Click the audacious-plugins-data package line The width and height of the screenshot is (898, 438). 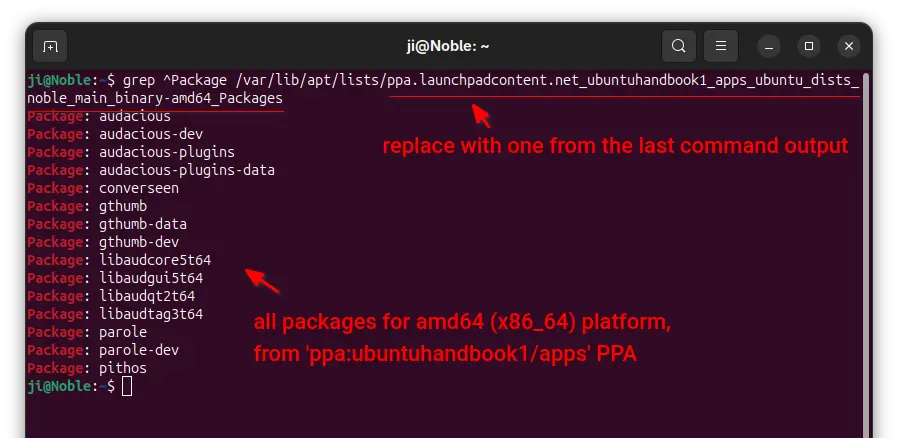point(151,170)
